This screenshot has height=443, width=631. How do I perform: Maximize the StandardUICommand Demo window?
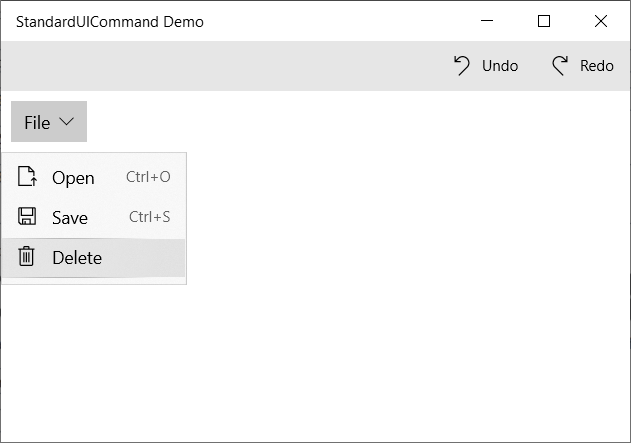pos(544,21)
